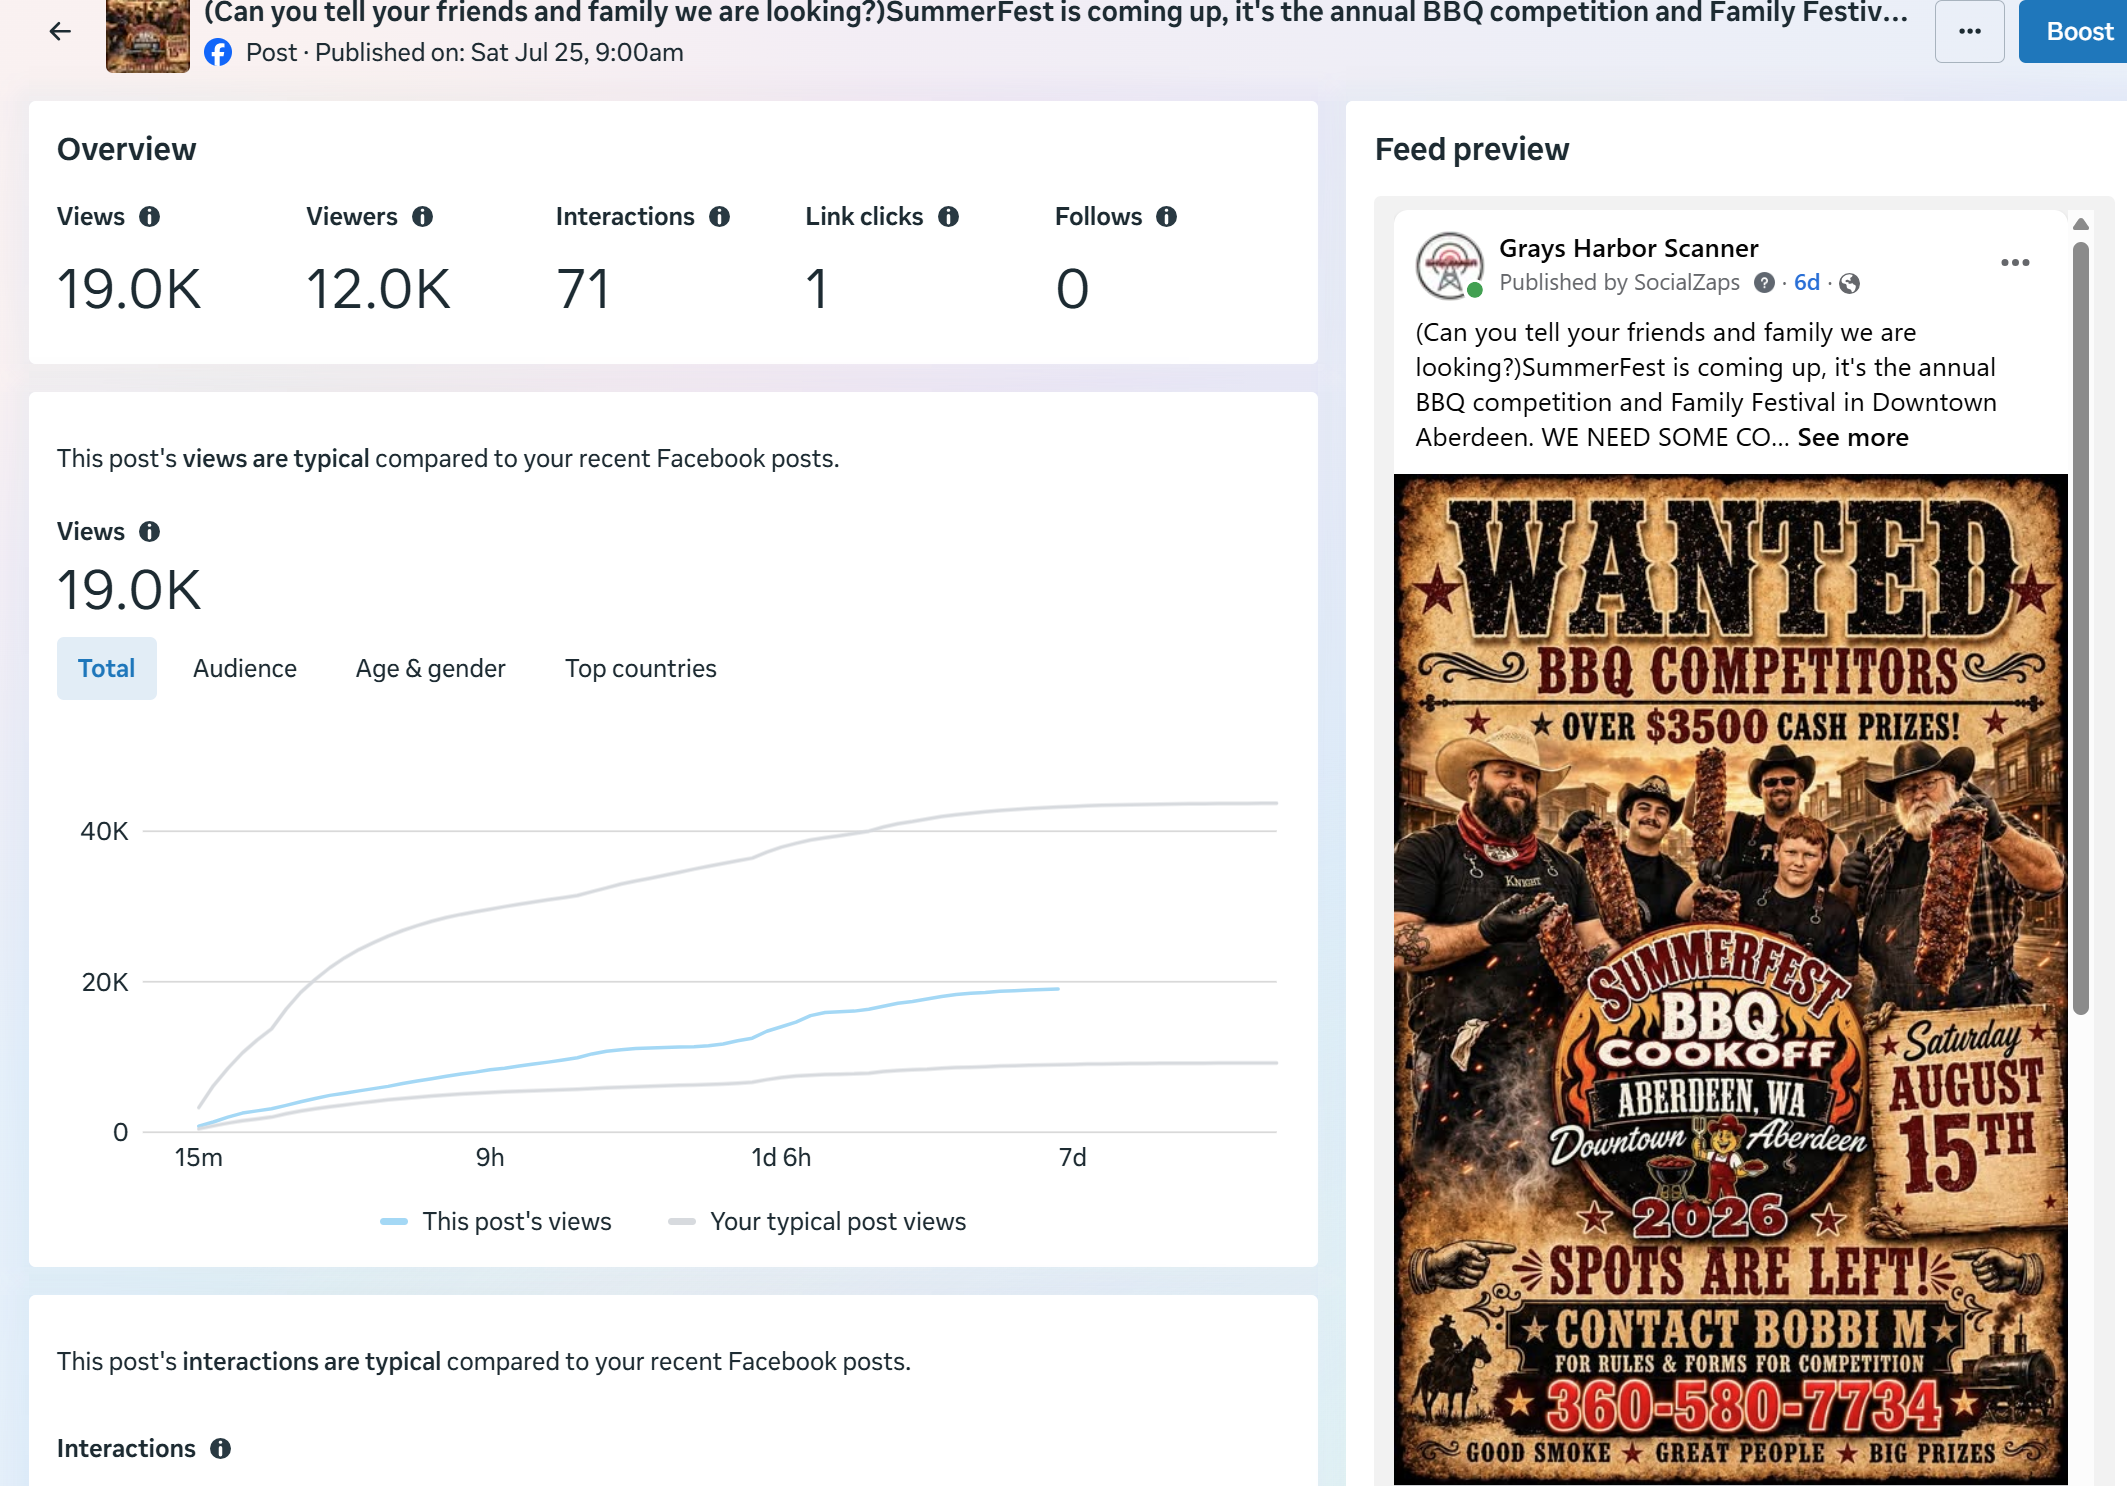The height and width of the screenshot is (1486, 2127).
Task: Click the 'Overview' heading
Action: pyautogui.click(x=127, y=149)
